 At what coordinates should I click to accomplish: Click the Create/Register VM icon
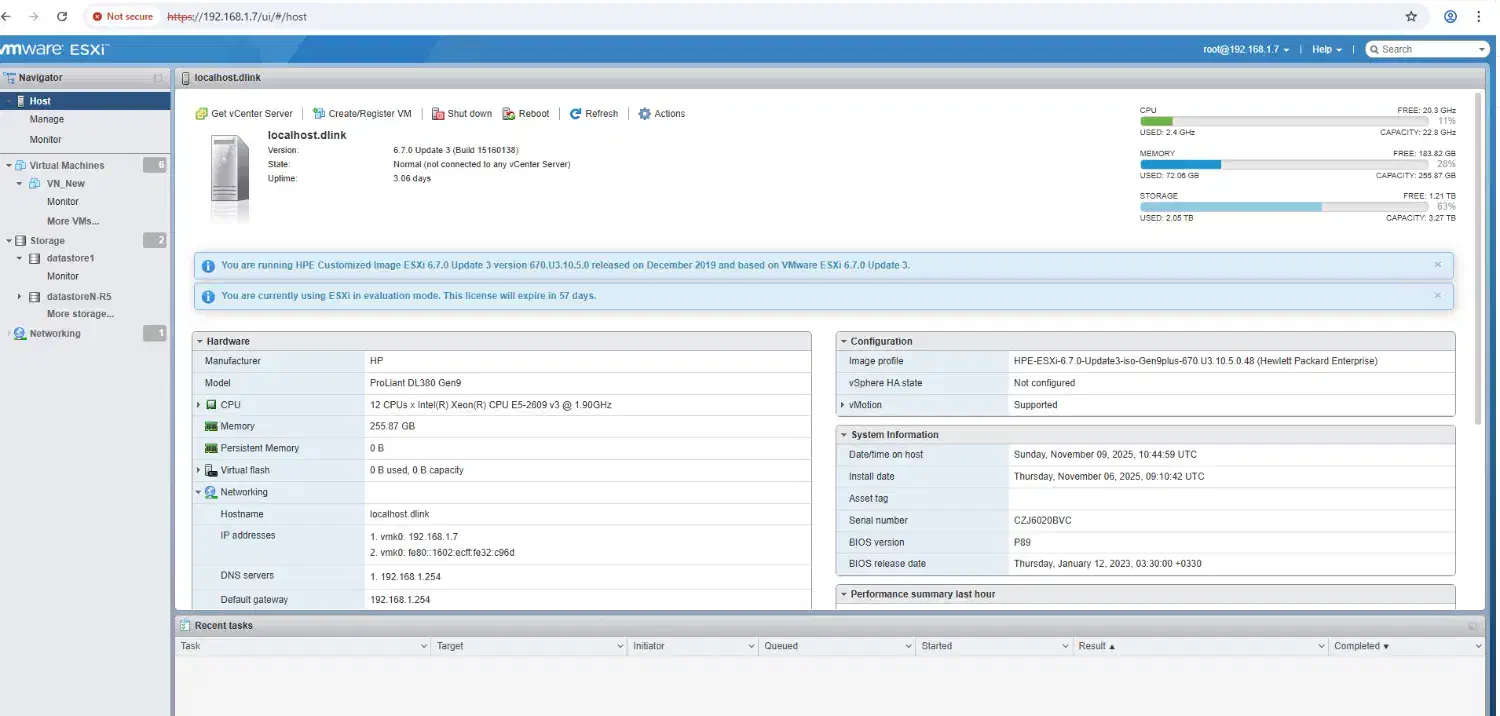(x=319, y=114)
